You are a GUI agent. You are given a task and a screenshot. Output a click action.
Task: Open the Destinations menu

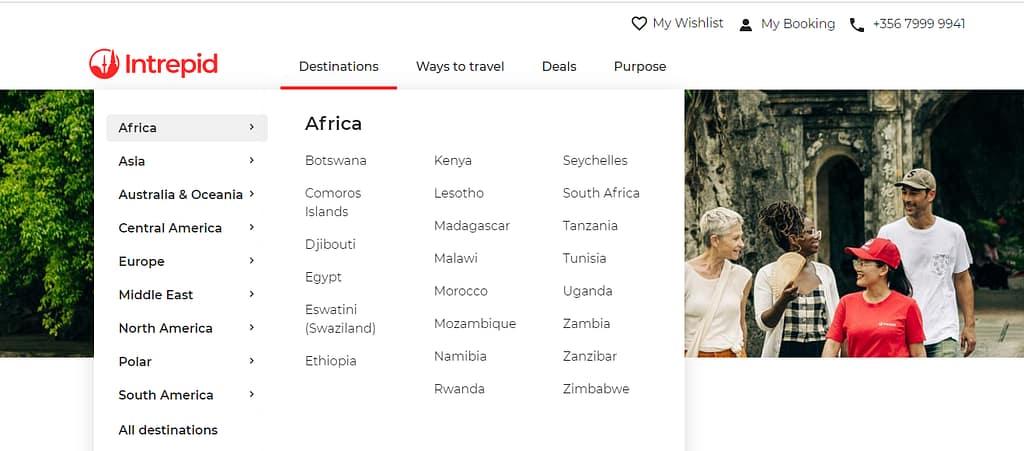click(338, 67)
